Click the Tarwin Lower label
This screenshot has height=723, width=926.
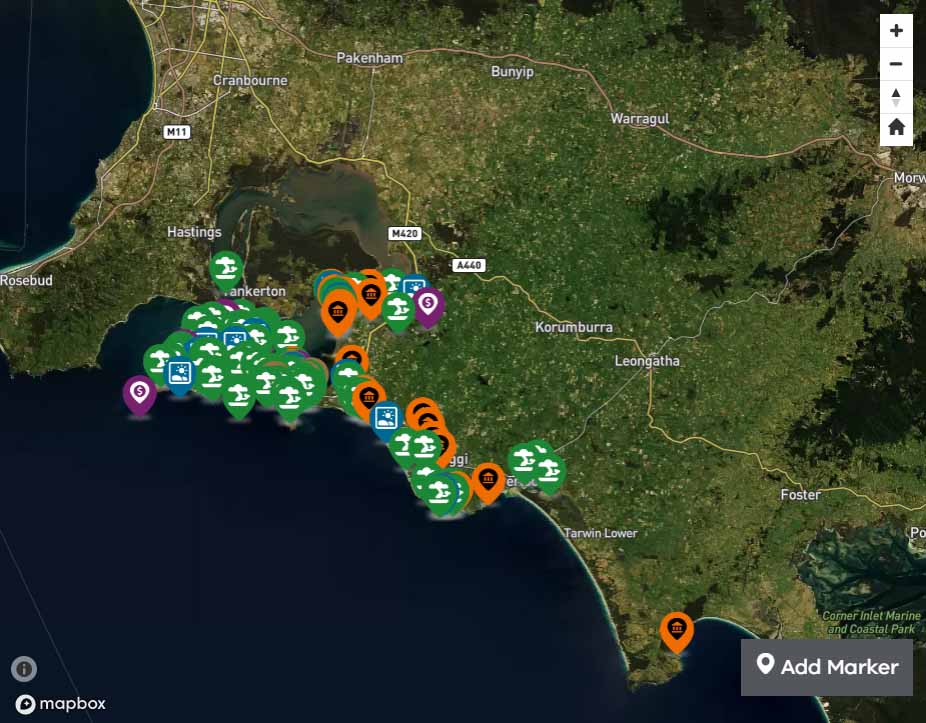[601, 533]
